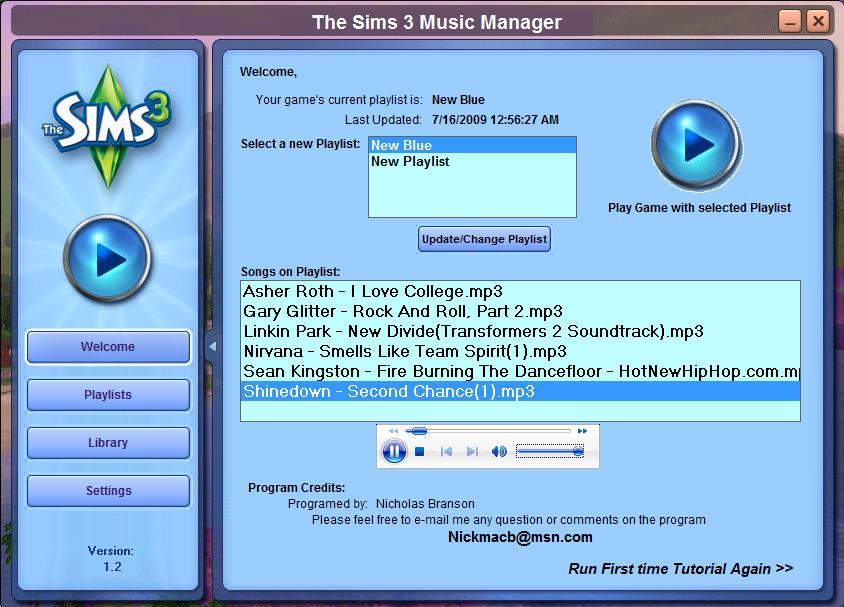Skip to next track in media player
The height and width of the screenshot is (607, 844).
pos(472,451)
